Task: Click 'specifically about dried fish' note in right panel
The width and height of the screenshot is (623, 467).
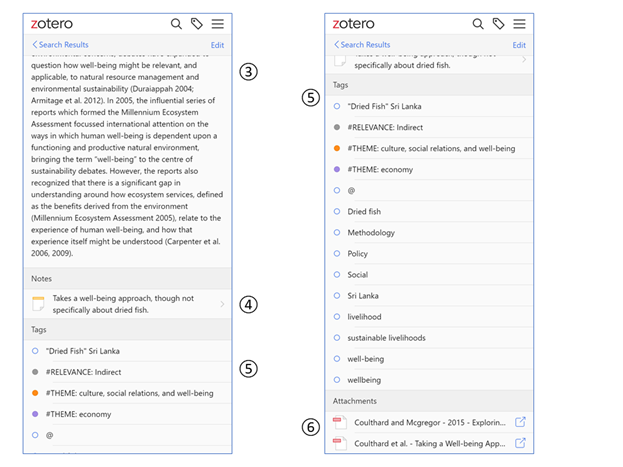Action: click(402, 65)
